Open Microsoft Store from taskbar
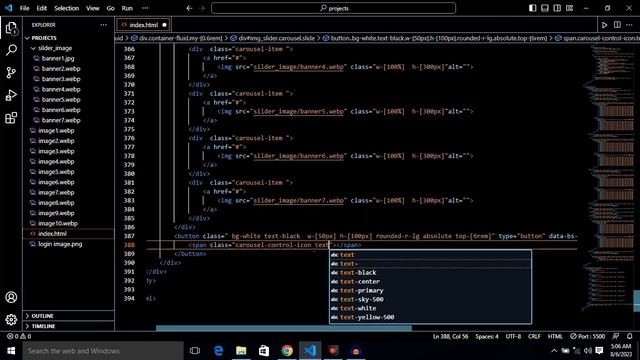This screenshot has height=360, width=640. [264, 351]
